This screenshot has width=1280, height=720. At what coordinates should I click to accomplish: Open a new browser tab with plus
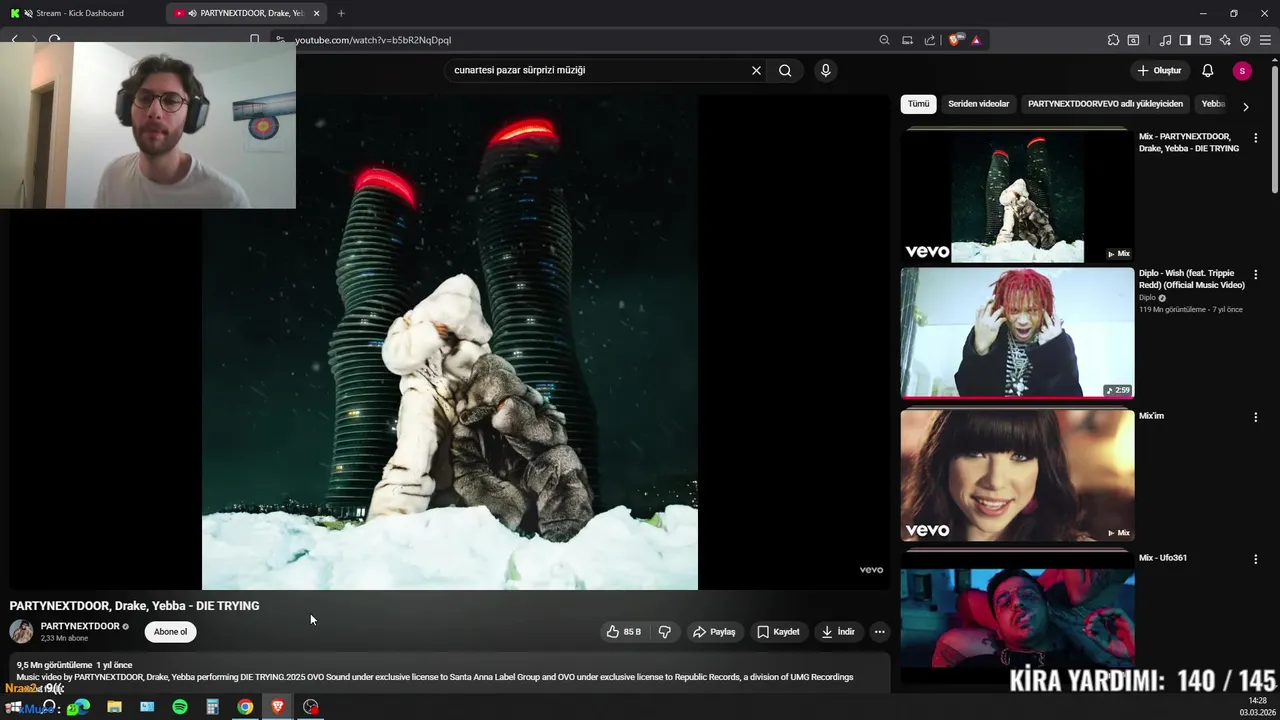pyautogui.click(x=341, y=13)
